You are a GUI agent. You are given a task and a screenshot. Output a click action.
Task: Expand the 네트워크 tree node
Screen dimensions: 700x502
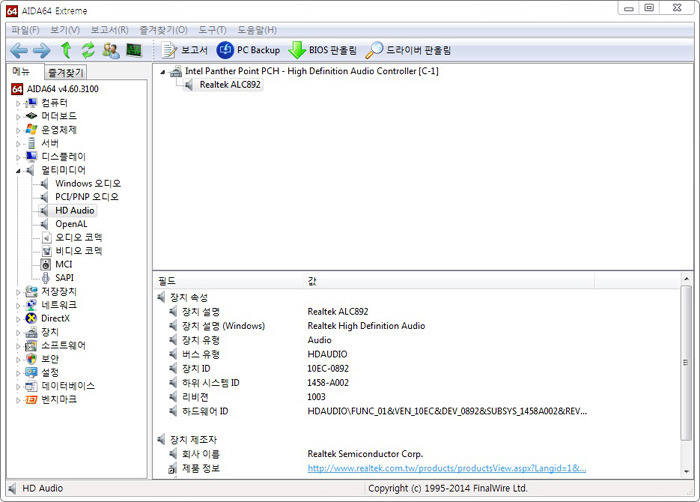tap(18, 305)
